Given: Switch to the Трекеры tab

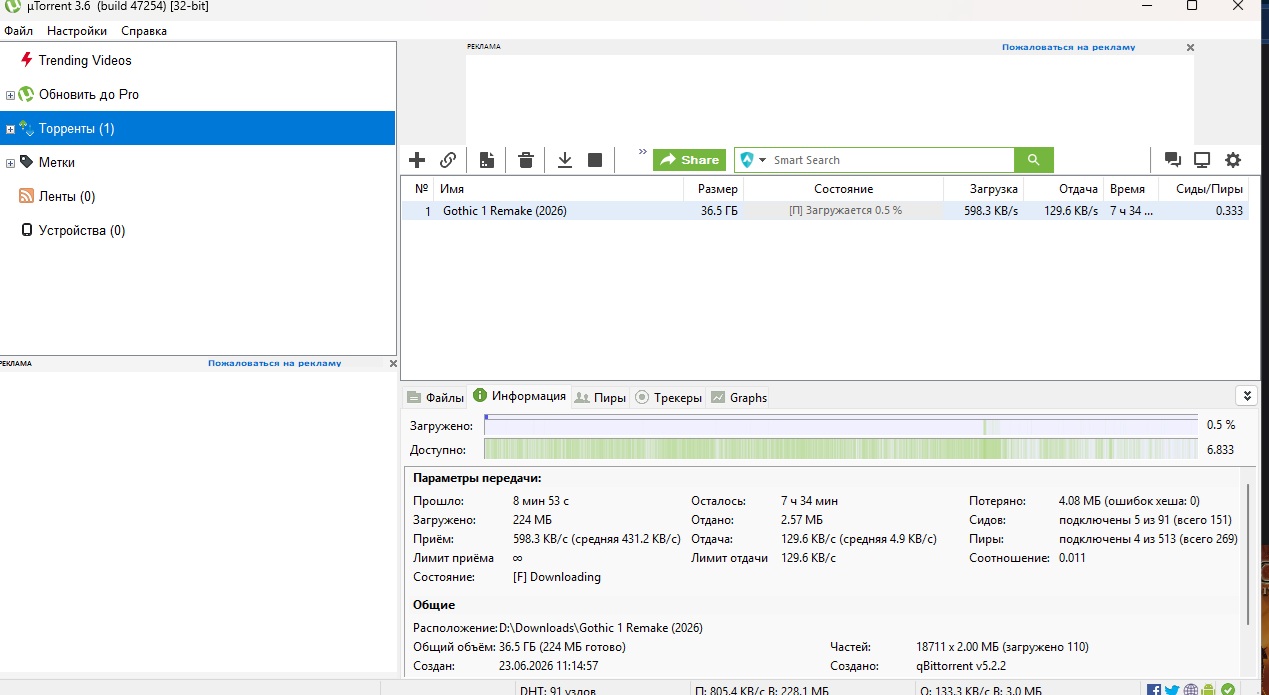Looking at the screenshot, I should (668, 397).
